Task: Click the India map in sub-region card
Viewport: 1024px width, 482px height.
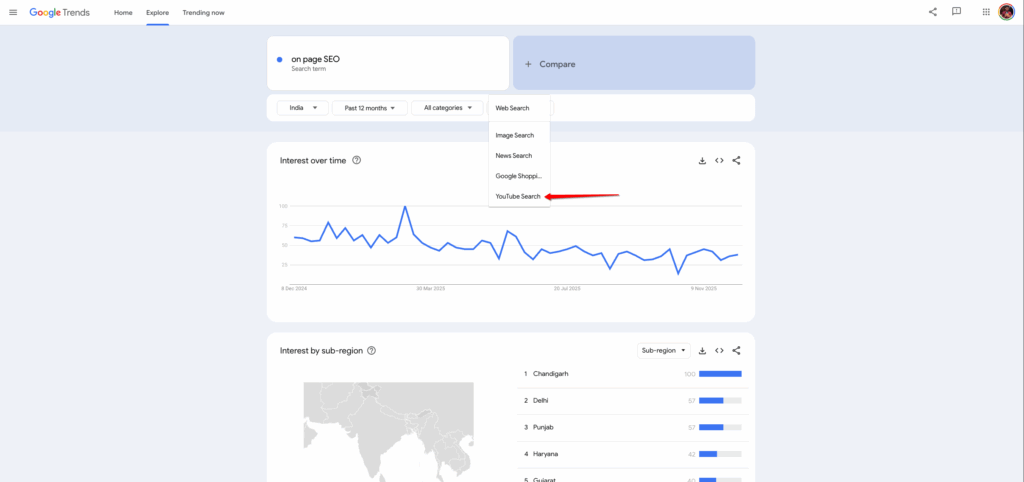Action: coord(389,432)
